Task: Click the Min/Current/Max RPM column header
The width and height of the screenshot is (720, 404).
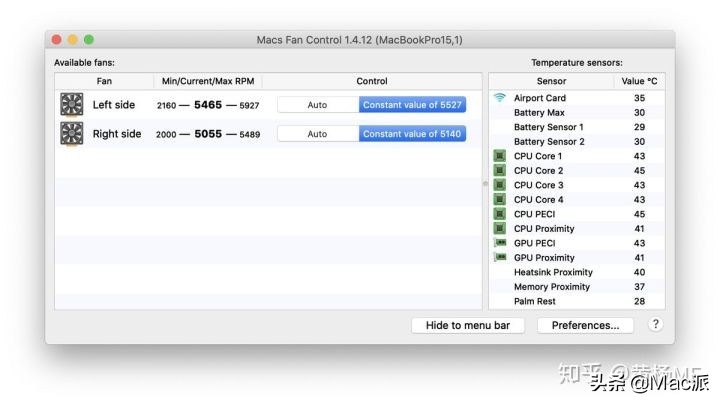Action: [208, 81]
